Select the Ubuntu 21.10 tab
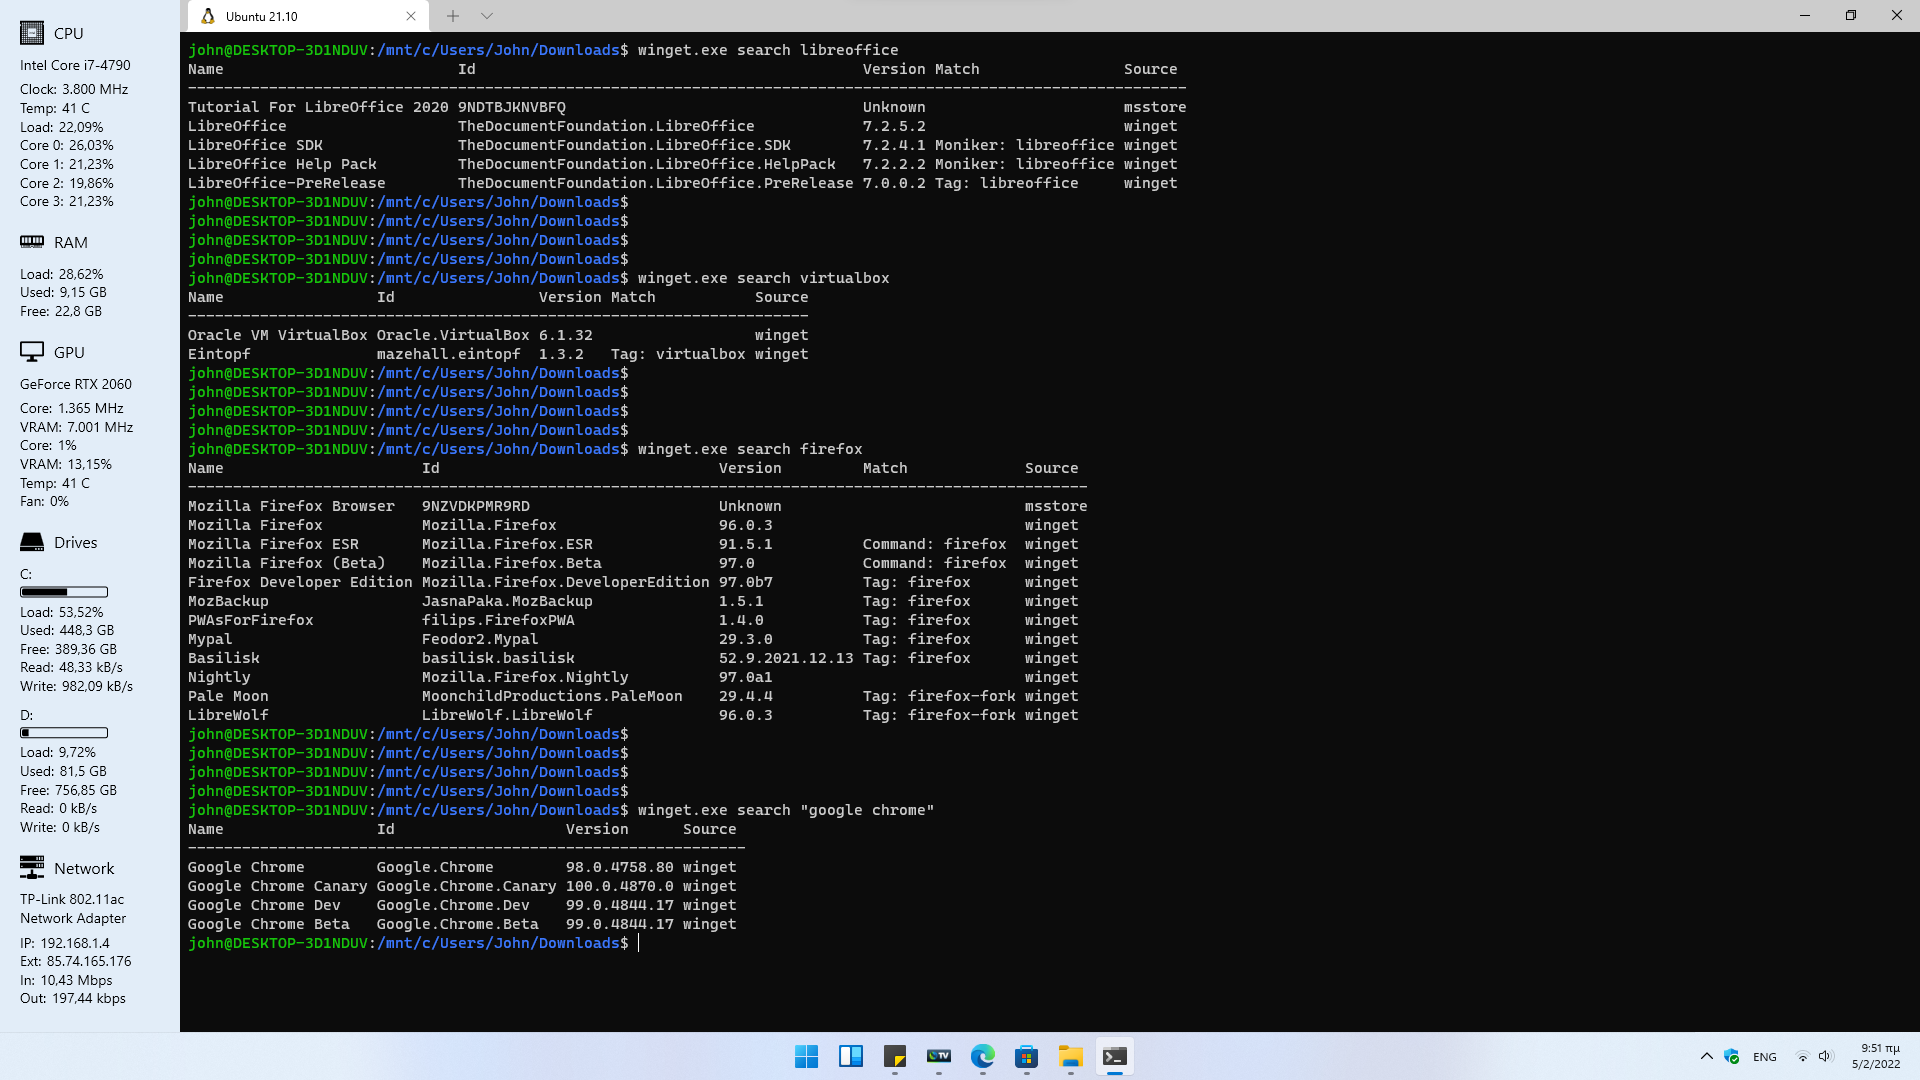 (x=308, y=16)
